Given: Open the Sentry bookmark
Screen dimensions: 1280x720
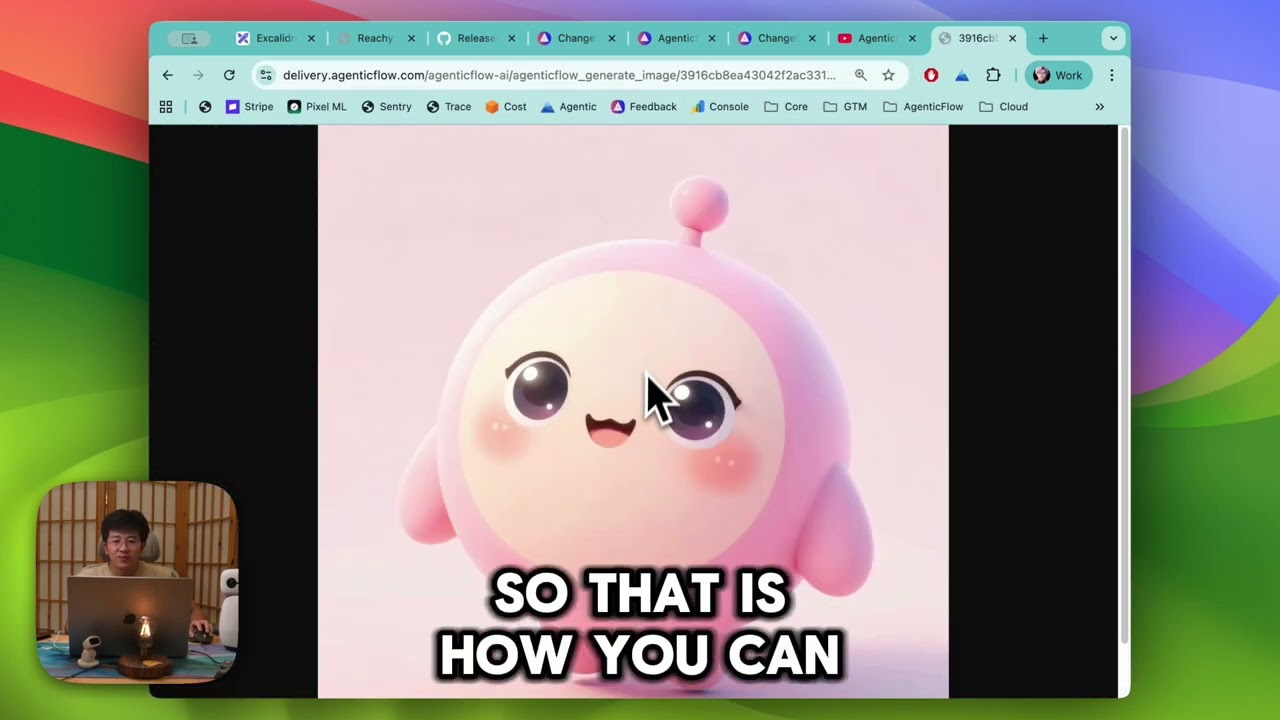Looking at the screenshot, I should click(386, 106).
